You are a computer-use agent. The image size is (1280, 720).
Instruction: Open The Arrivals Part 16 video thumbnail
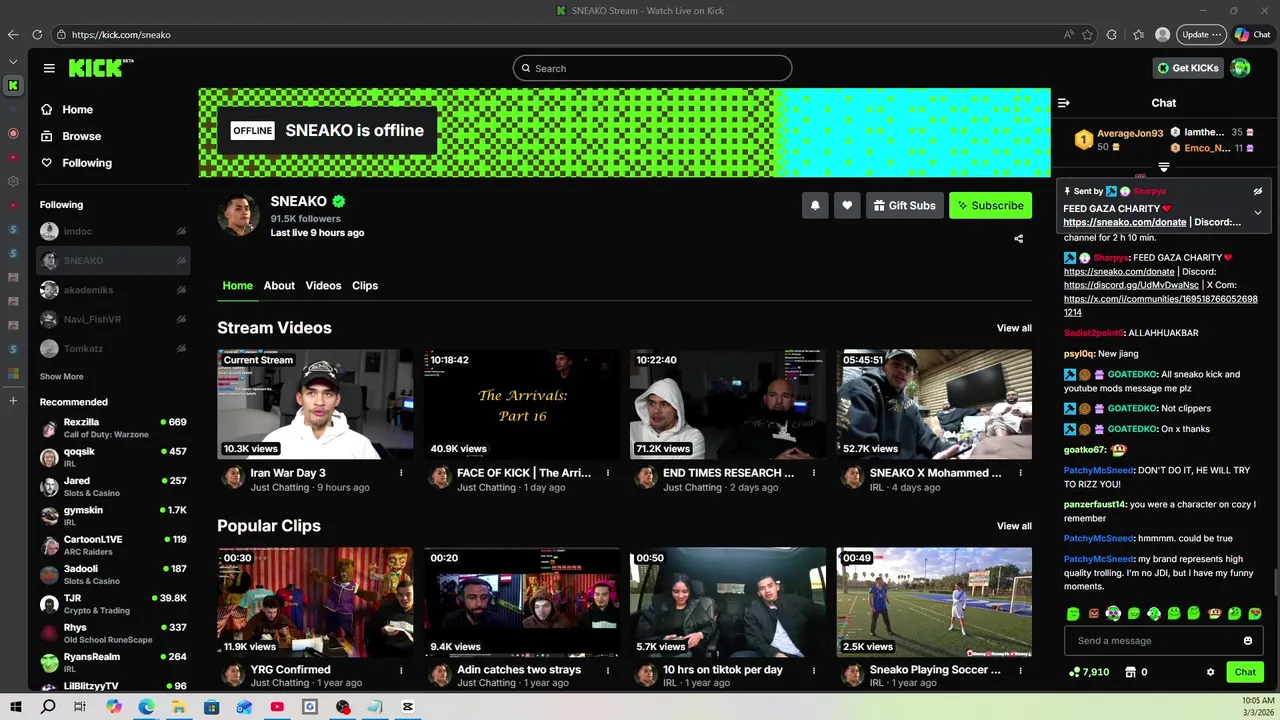521,404
